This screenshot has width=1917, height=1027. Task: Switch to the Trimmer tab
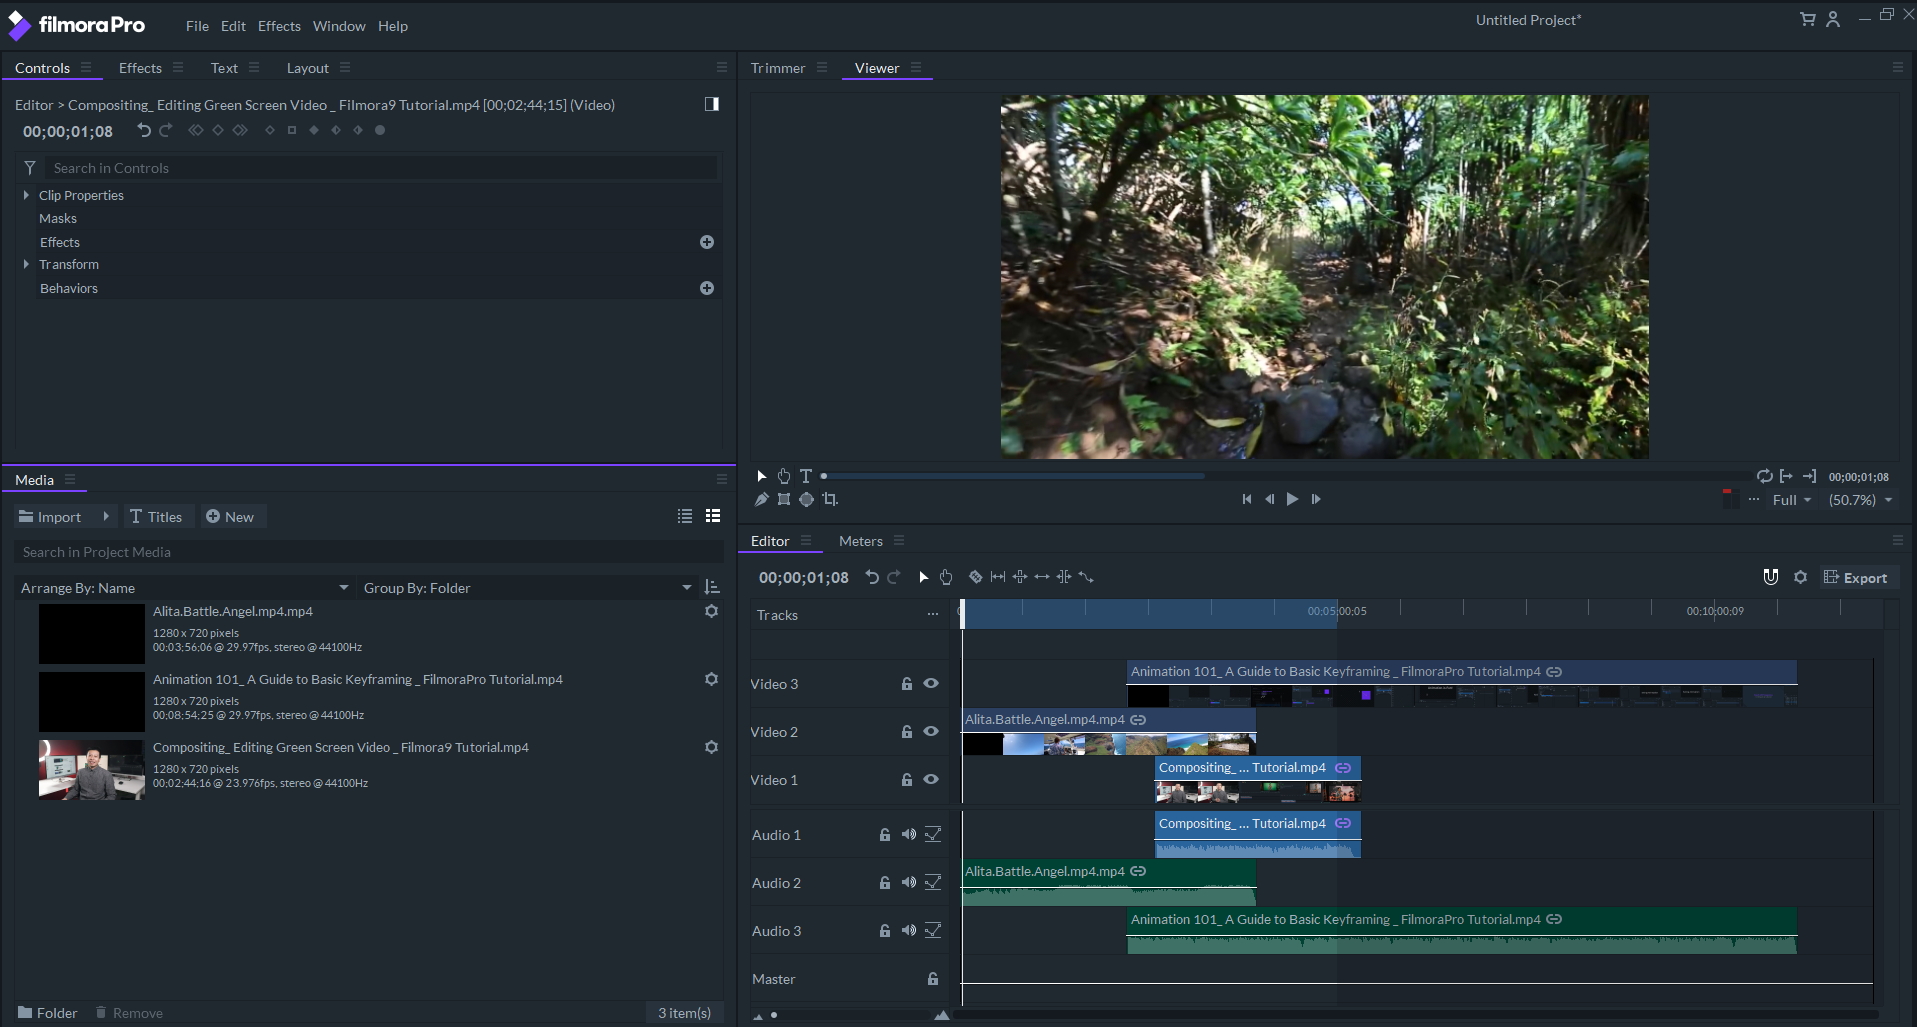[777, 68]
